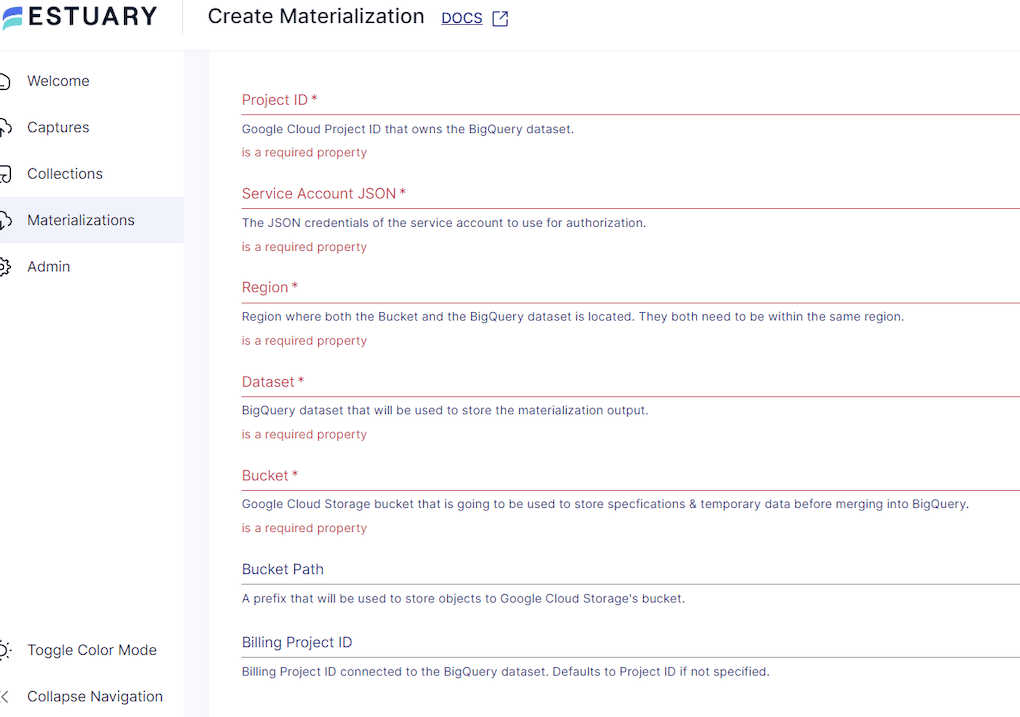Image resolution: width=1020 pixels, height=717 pixels.
Task: Click the Captures icon
Action: [x=6, y=127]
